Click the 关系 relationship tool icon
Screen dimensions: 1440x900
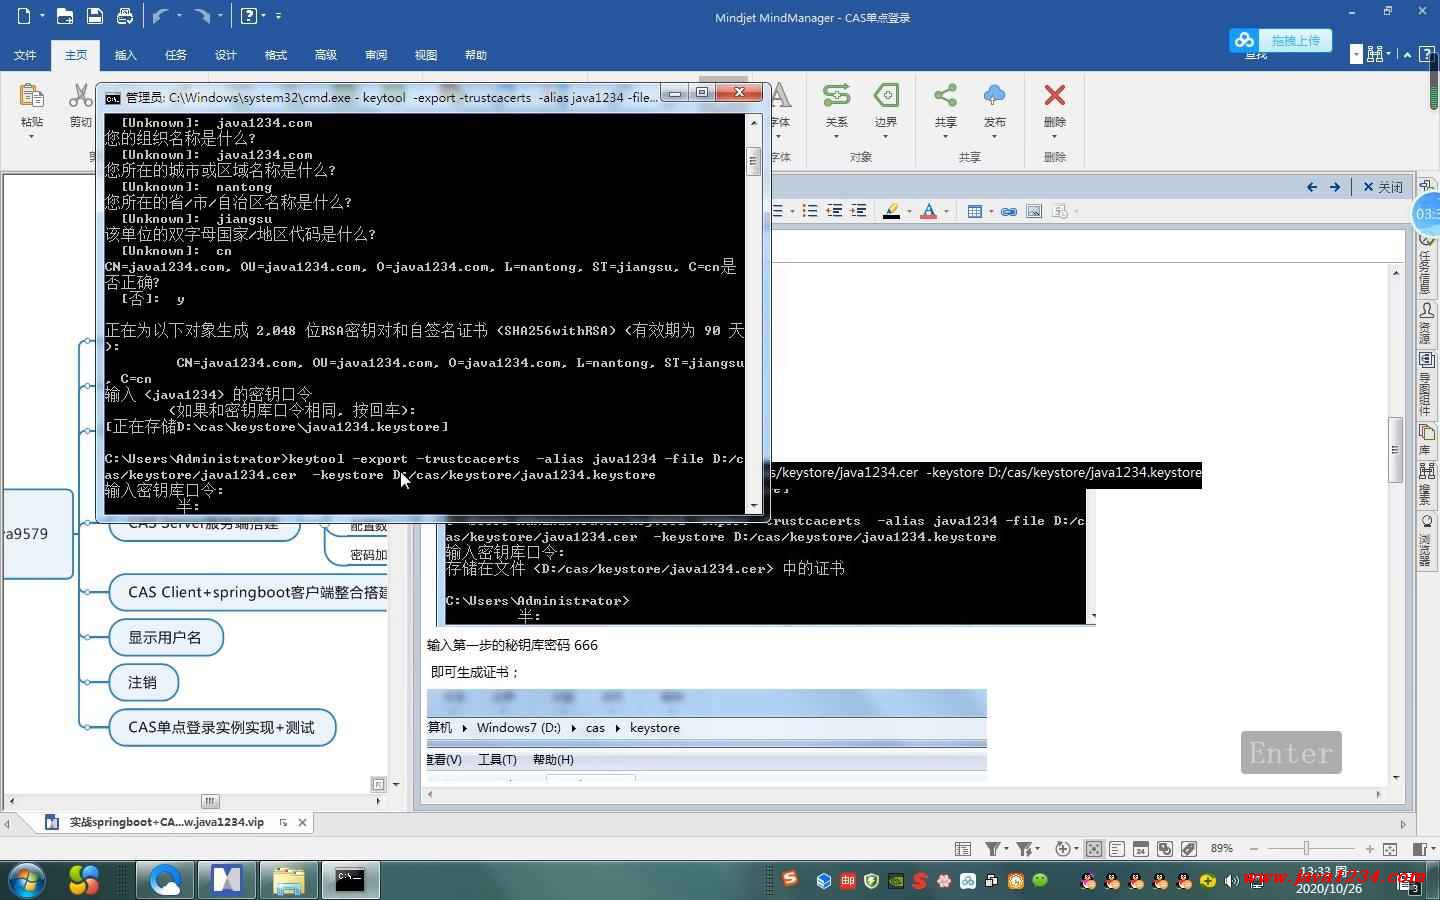coord(836,96)
